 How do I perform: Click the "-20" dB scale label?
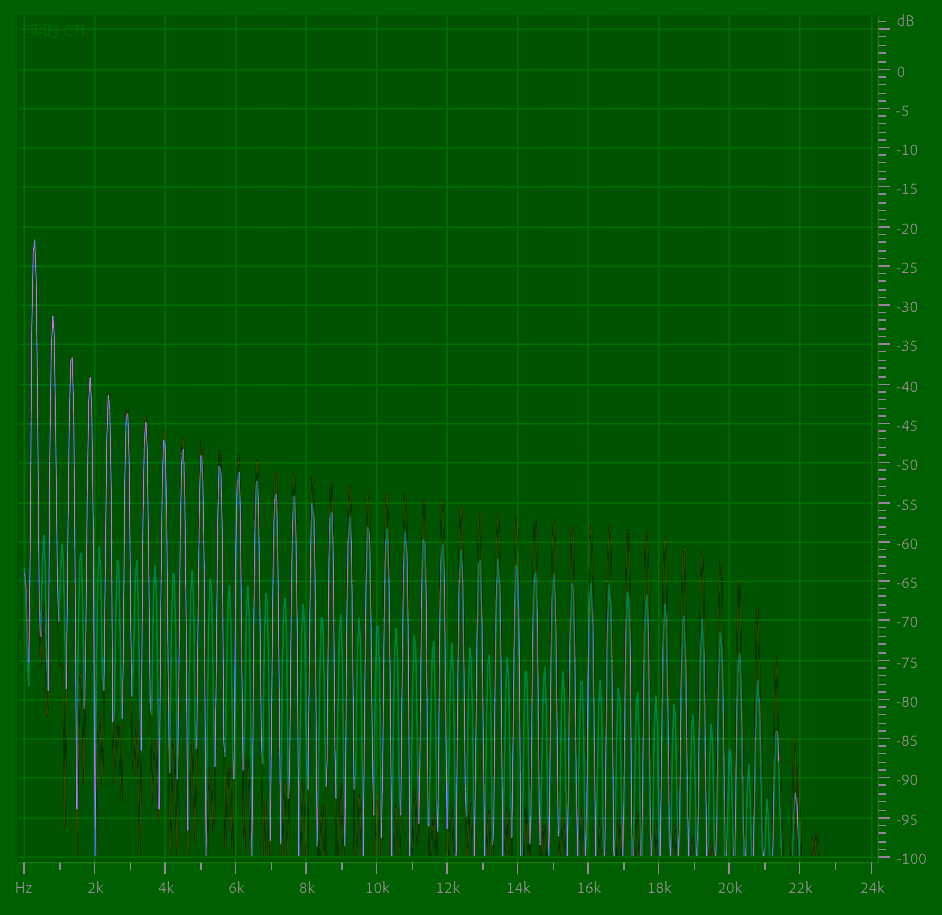(907, 230)
